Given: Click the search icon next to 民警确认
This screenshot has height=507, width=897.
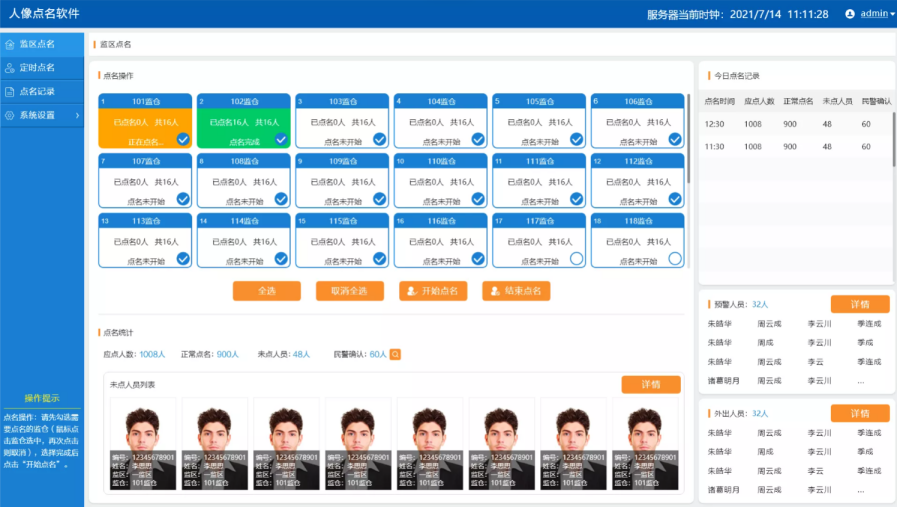Looking at the screenshot, I should 396,354.
